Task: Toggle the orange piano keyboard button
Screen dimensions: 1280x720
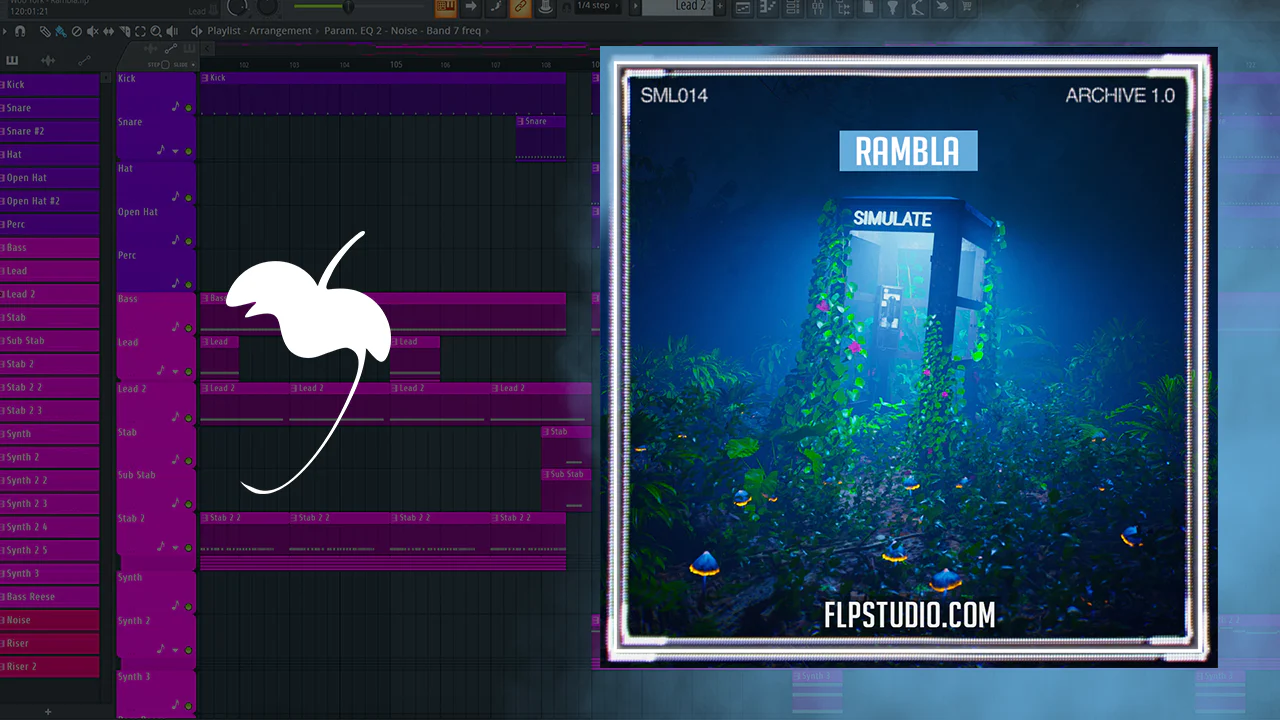Action: pyautogui.click(x=446, y=7)
